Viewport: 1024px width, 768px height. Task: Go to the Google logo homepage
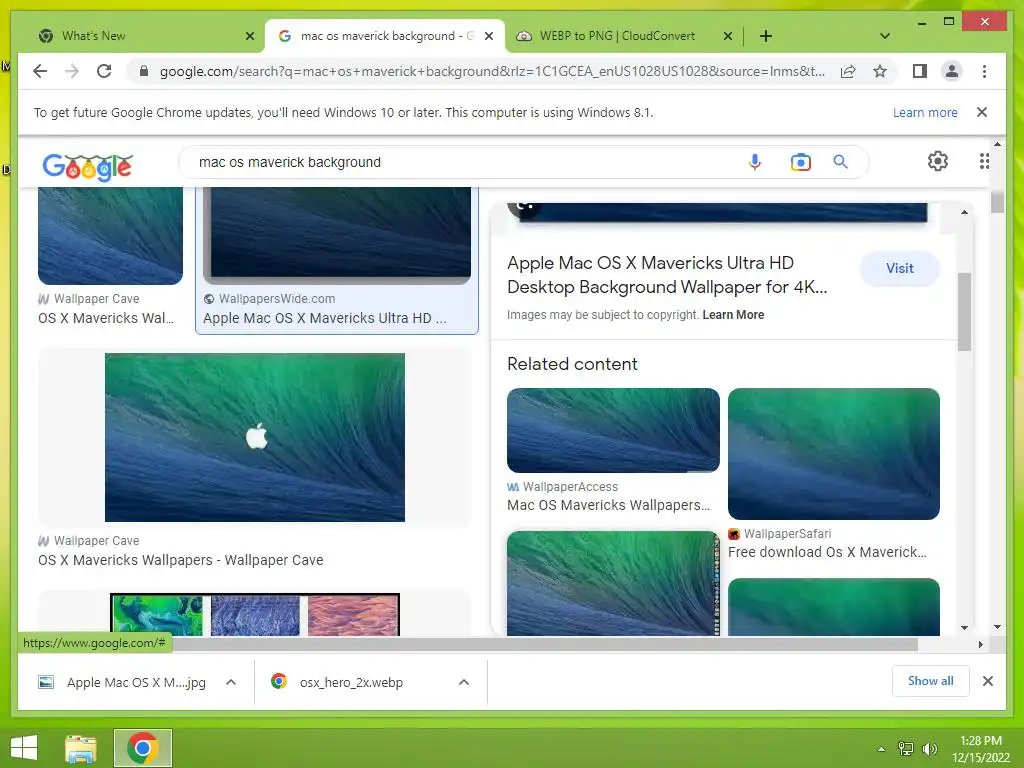(88, 167)
